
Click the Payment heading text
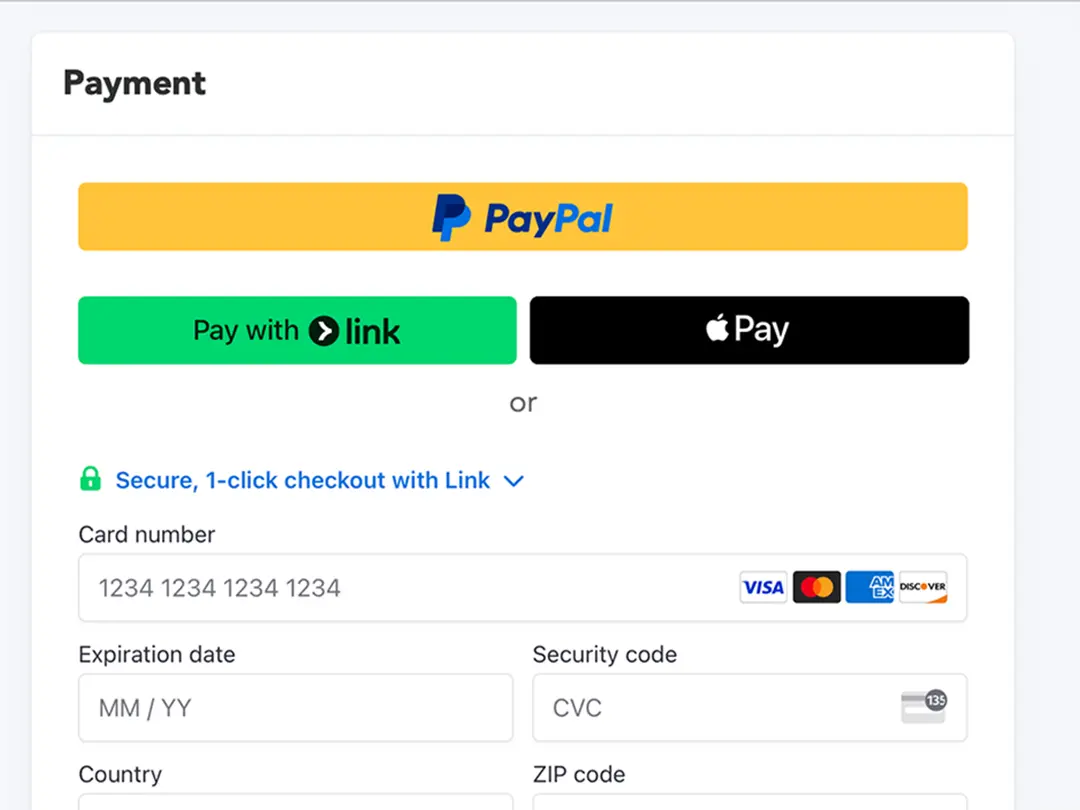[x=134, y=83]
